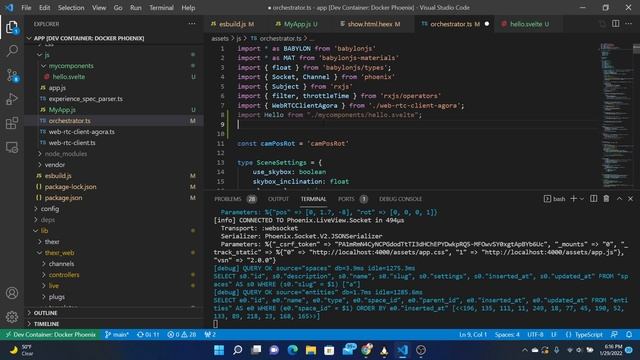Switch to Debug Console panel tab
Screen dimensions: 640x360
point(400,199)
